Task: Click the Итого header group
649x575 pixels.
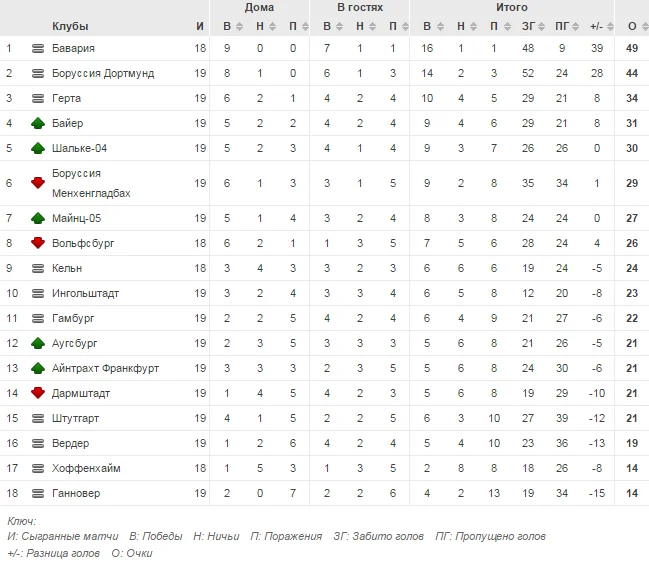Action: point(513,8)
